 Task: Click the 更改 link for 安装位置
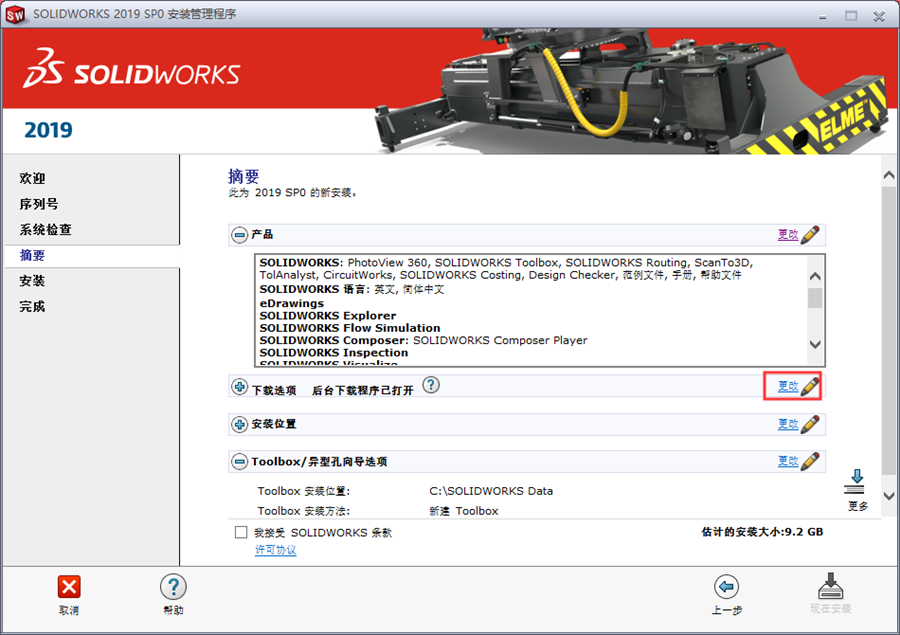[788, 424]
